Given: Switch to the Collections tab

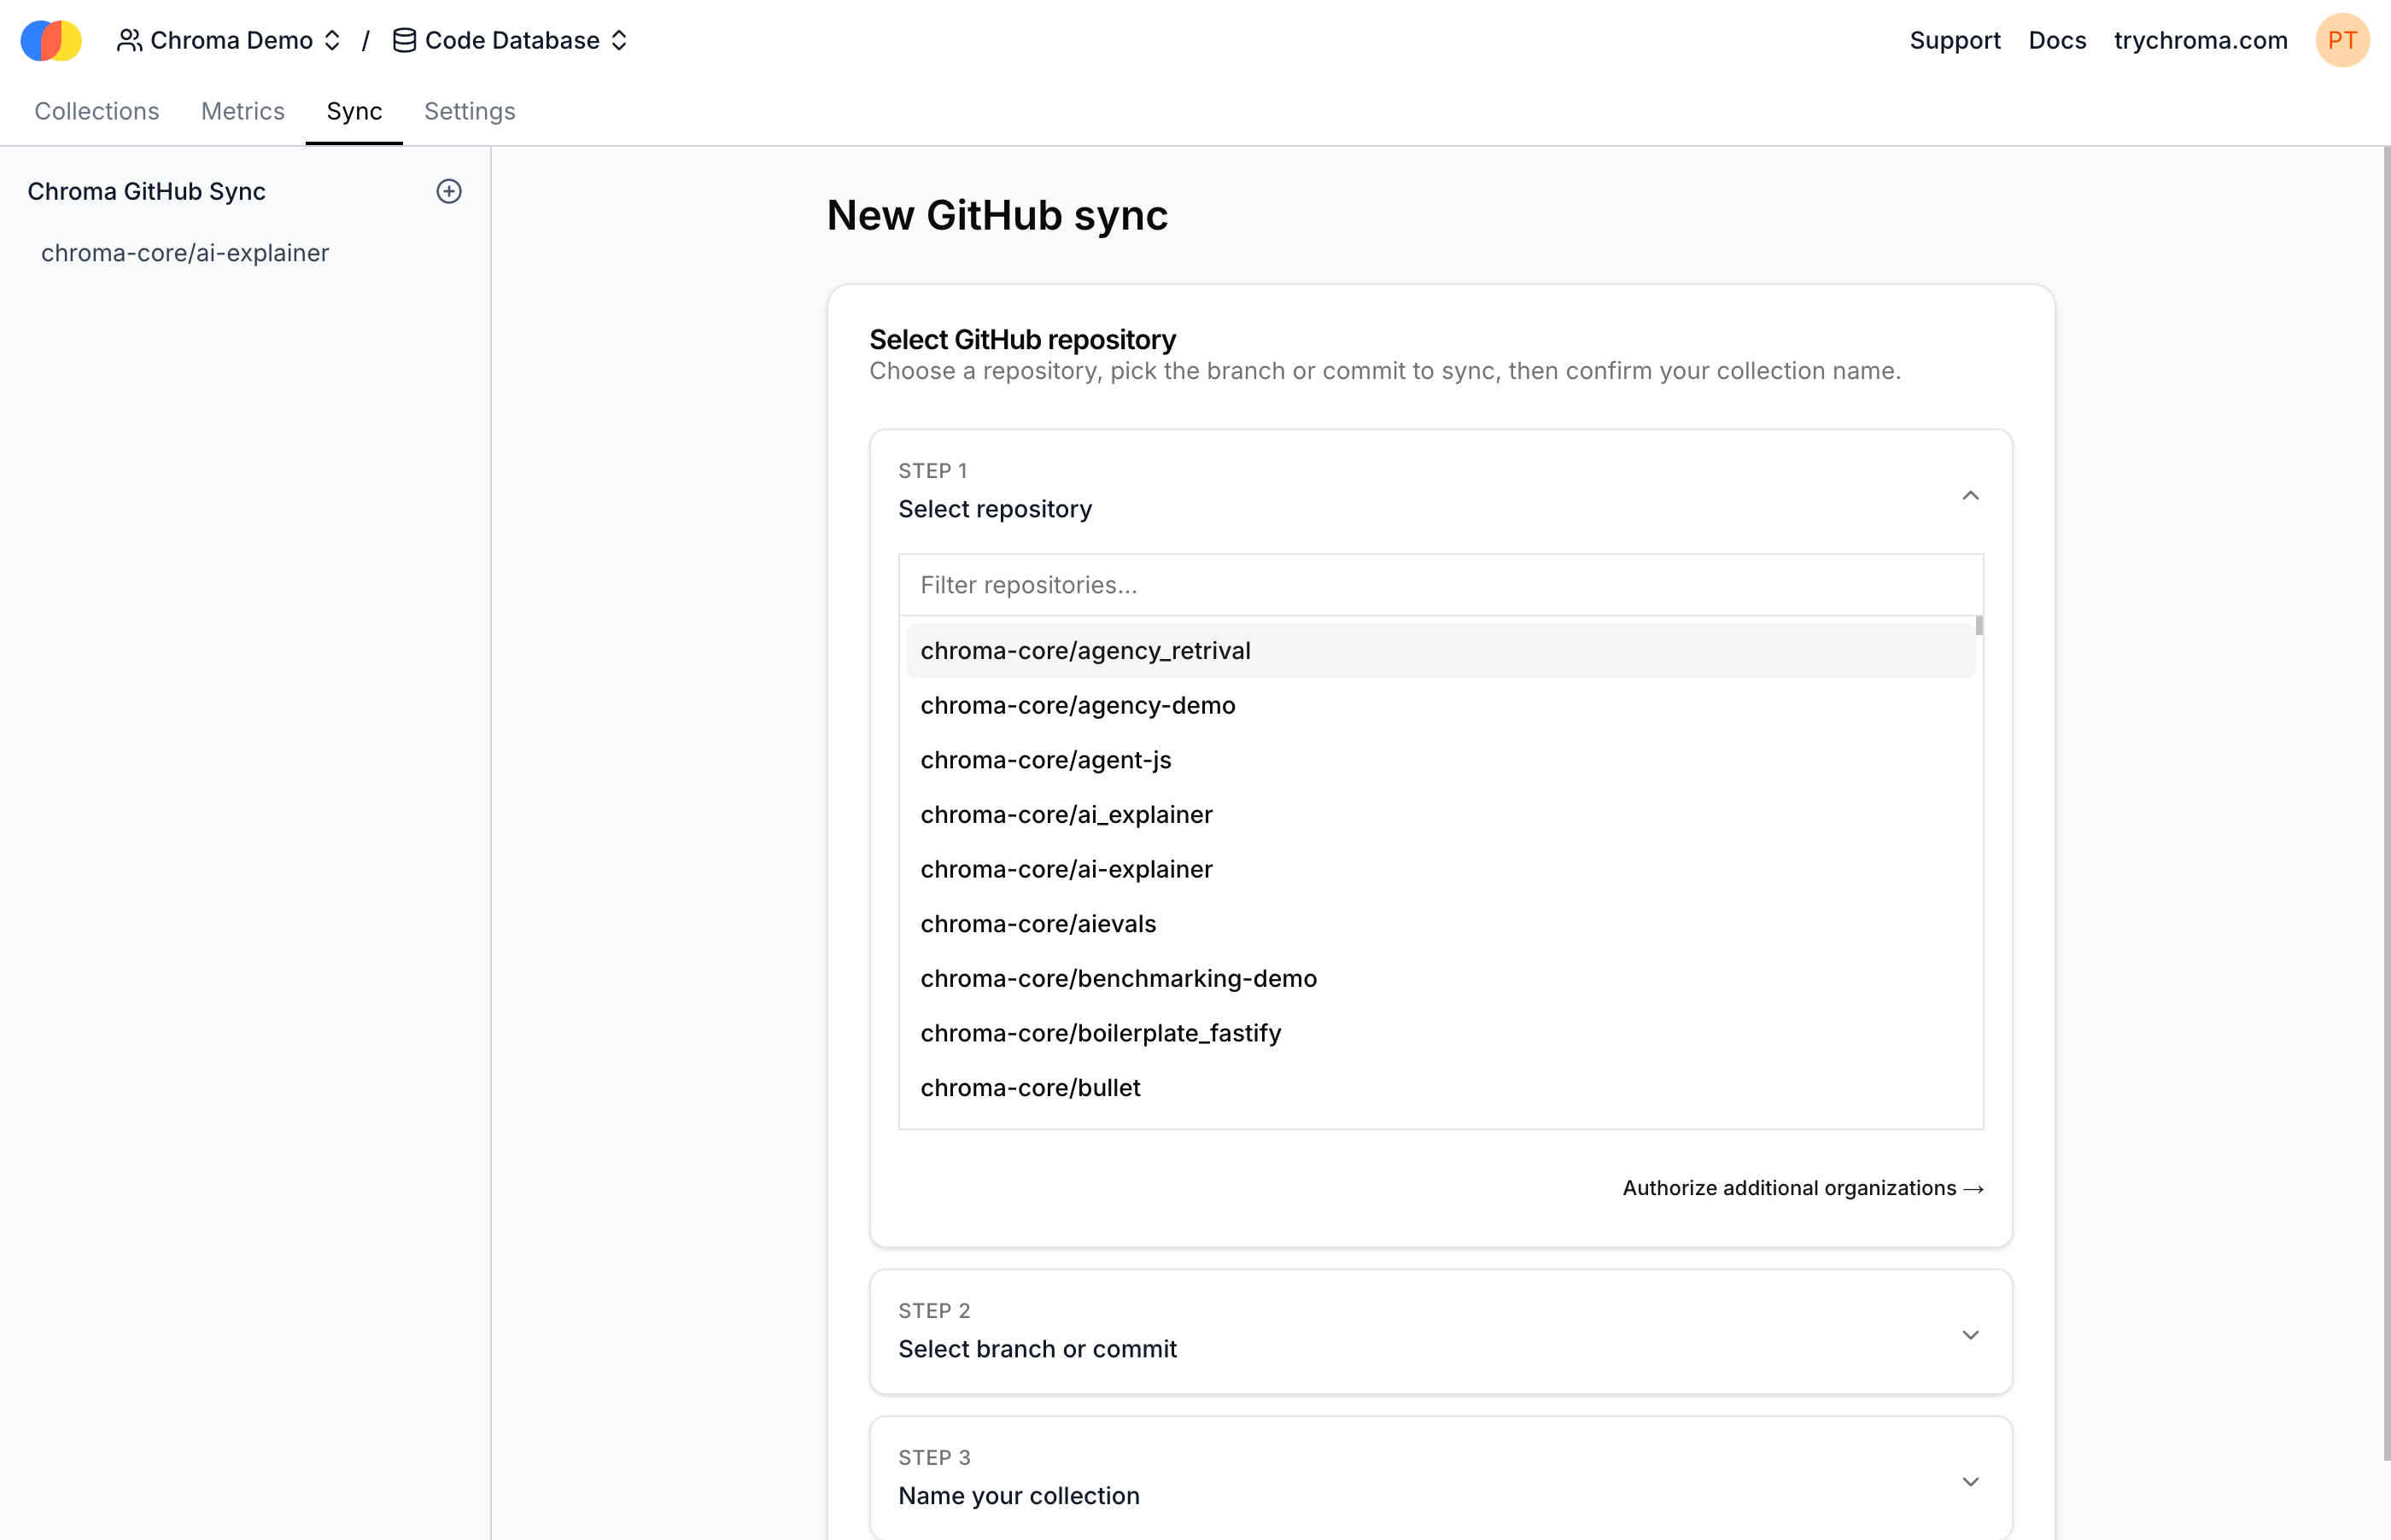Looking at the screenshot, I should pyautogui.click(x=96, y=111).
